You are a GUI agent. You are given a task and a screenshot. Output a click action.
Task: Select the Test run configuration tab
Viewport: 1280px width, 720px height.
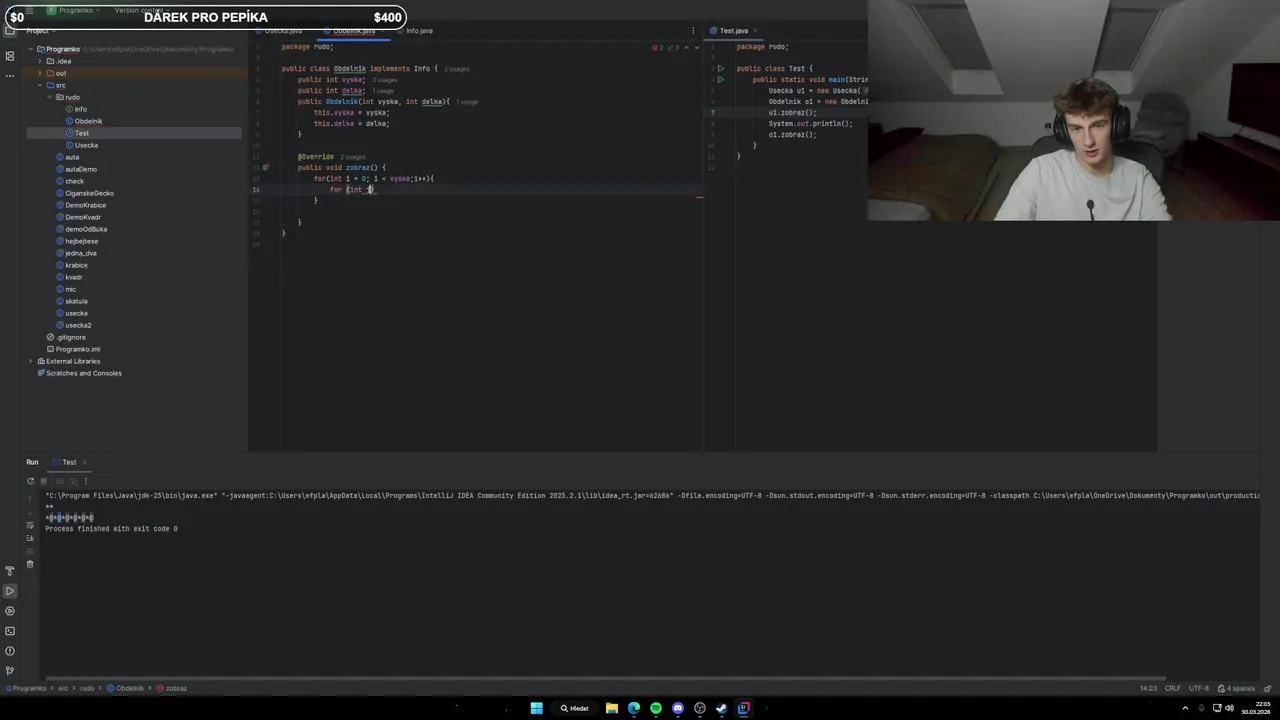(x=69, y=462)
